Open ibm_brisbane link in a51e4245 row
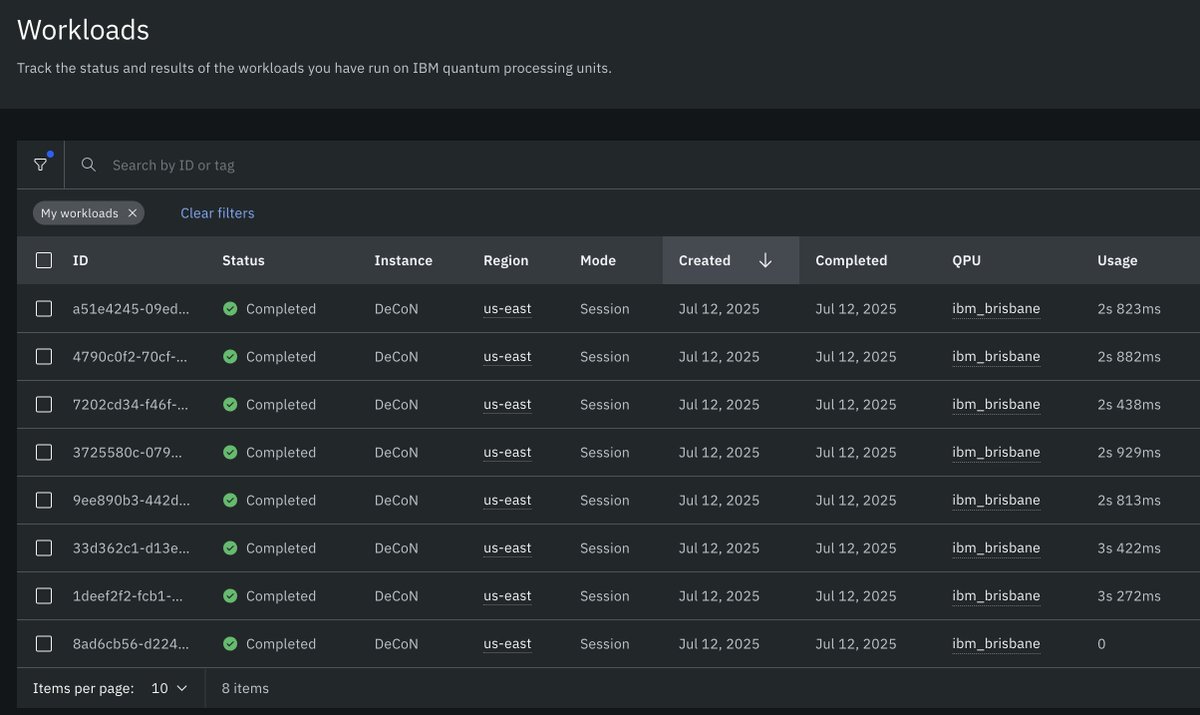1200x715 pixels. [x=996, y=309]
